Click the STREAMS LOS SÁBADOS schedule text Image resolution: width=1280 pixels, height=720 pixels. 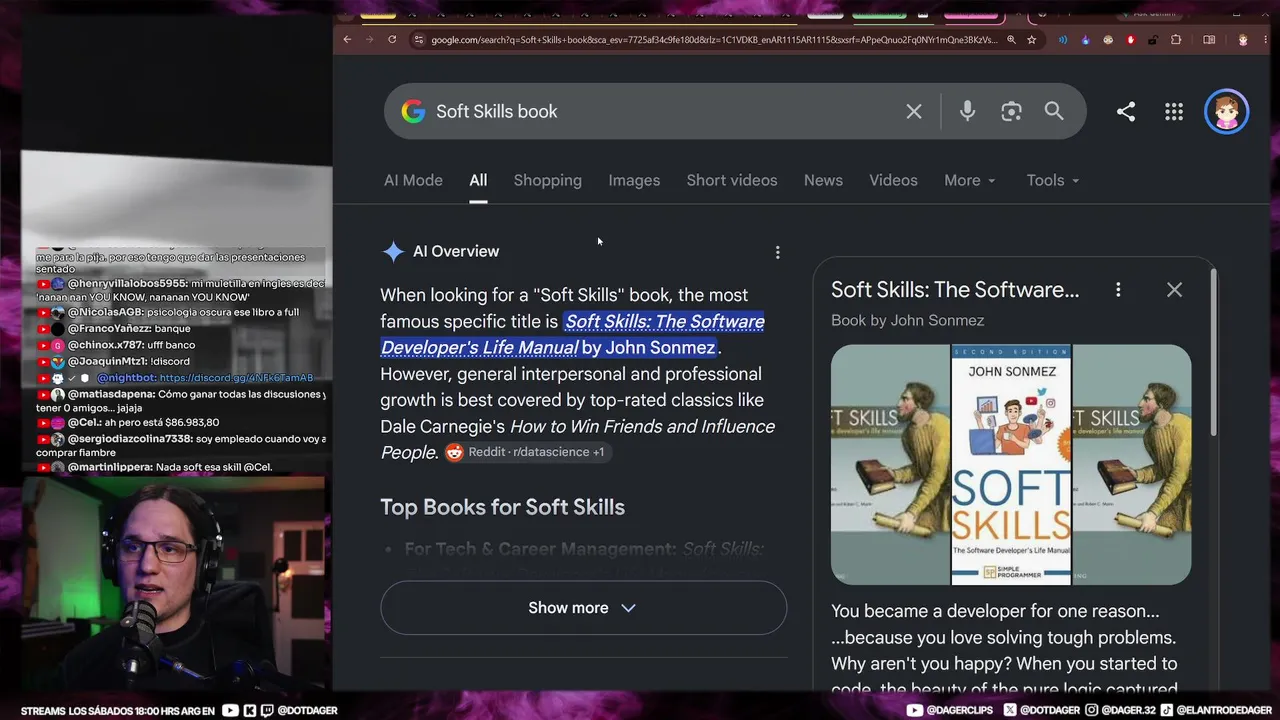[x=117, y=711]
